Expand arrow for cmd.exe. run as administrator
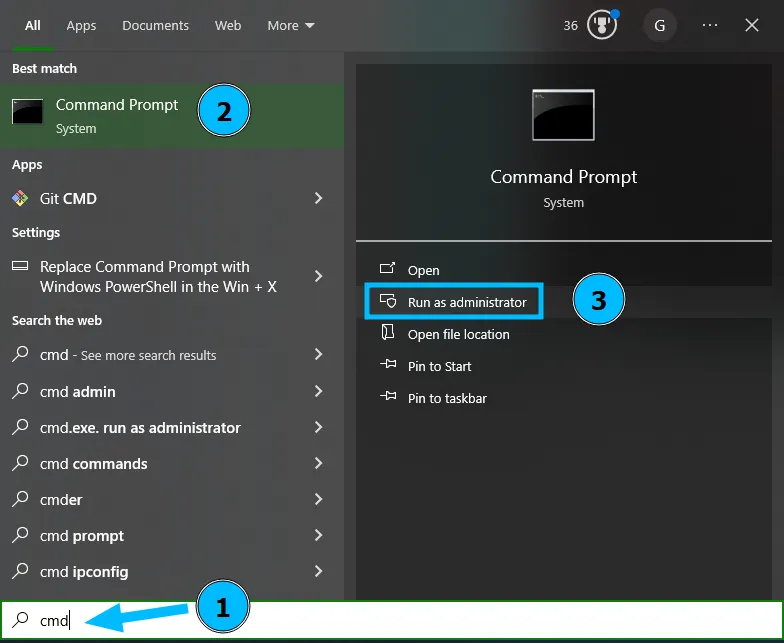Image resolution: width=784 pixels, height=643 pixels. 318,427
